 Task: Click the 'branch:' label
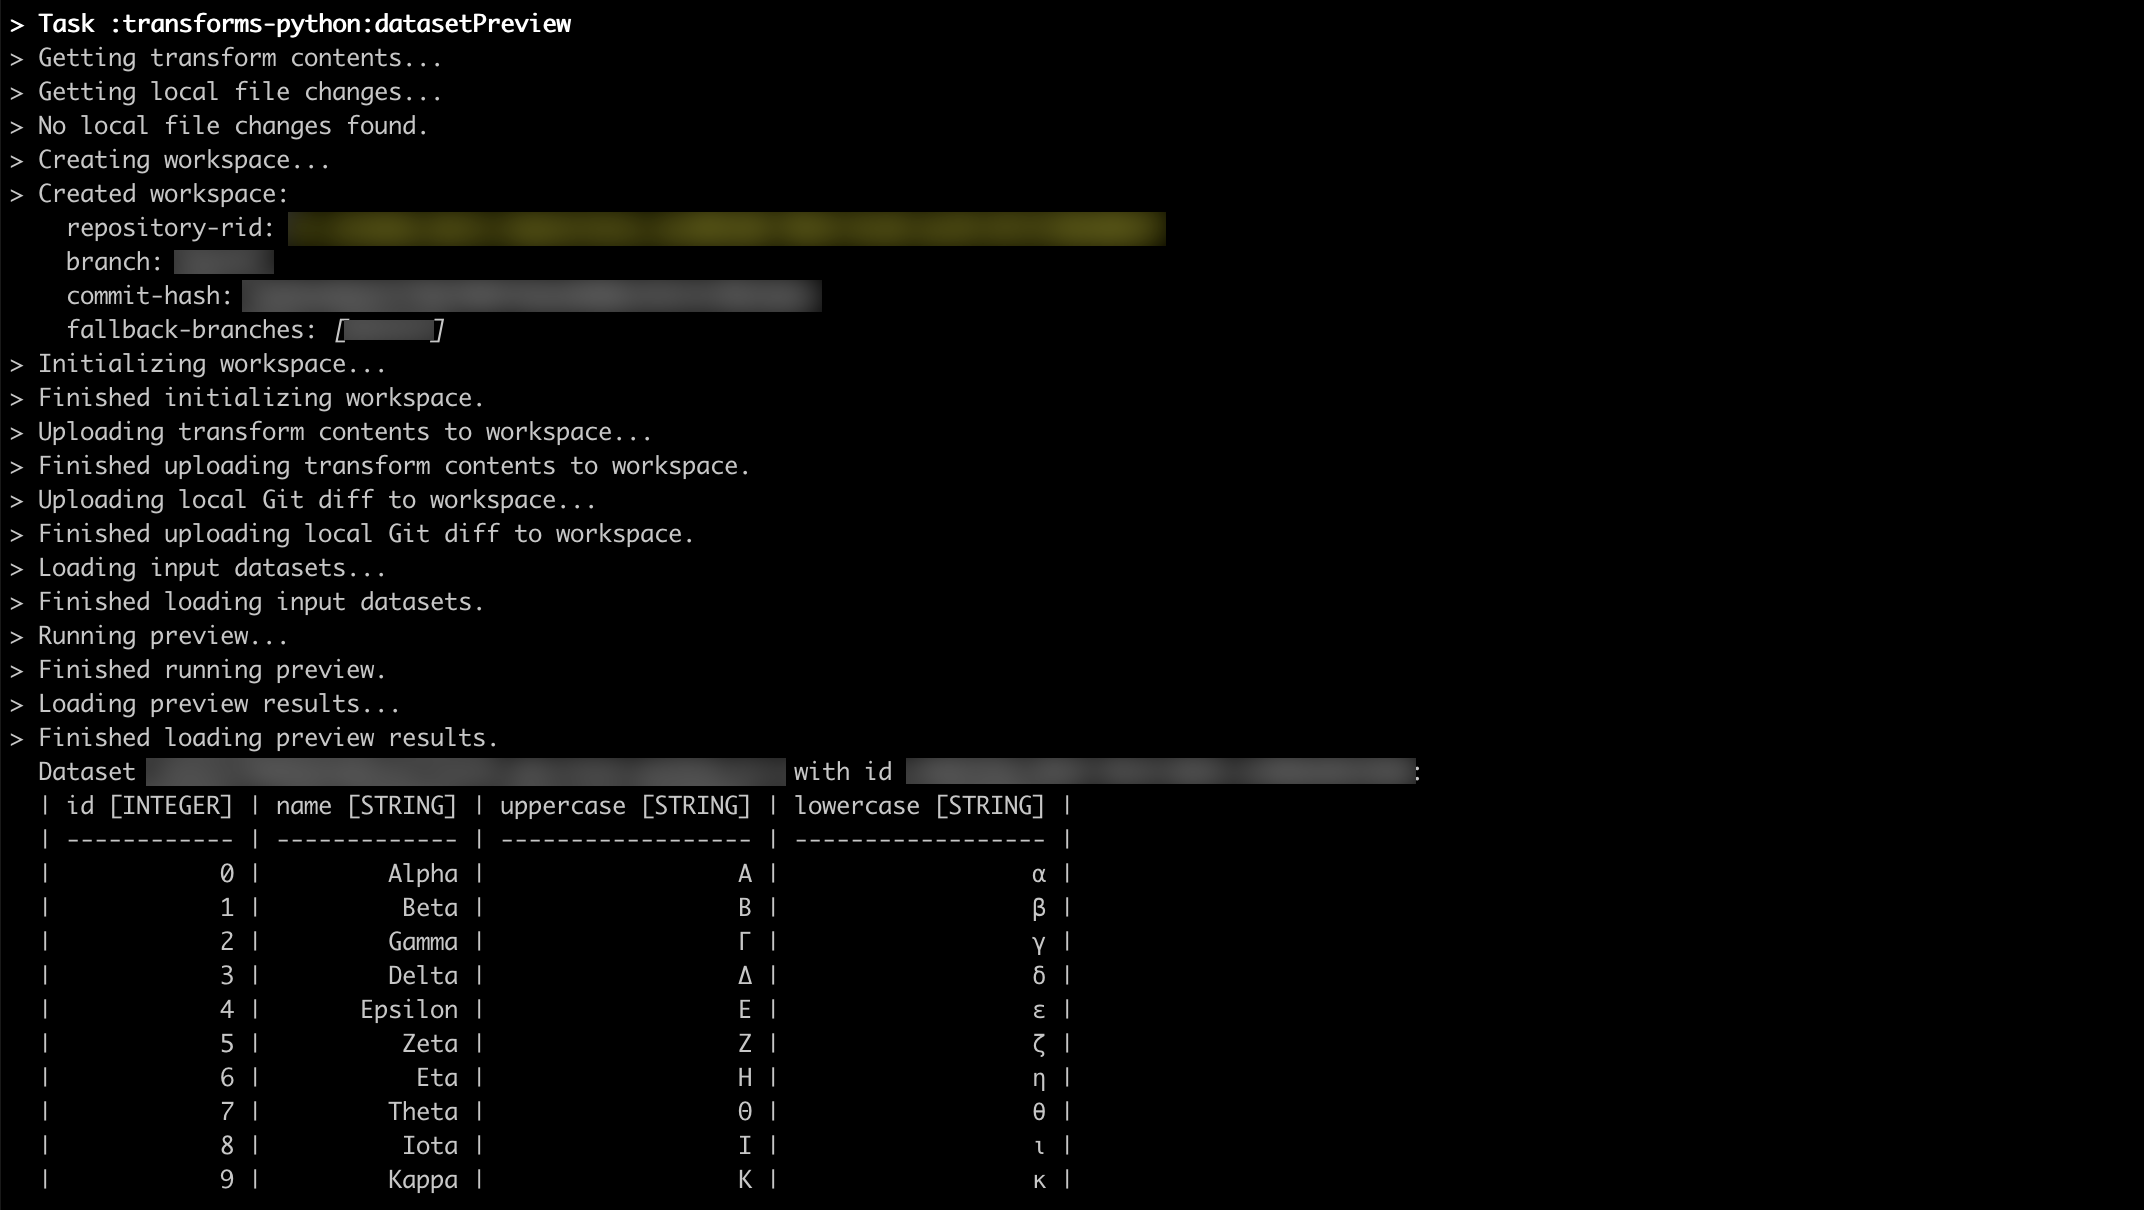click(x=114, y=262)
